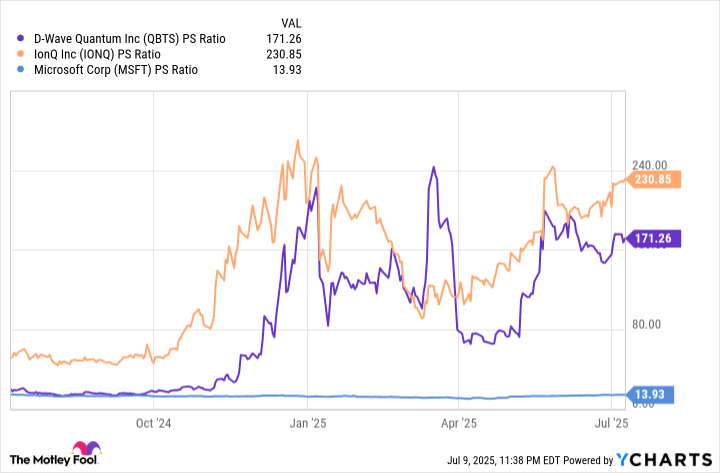
Task: Click the 80.00 y-axis label
Action: point(648,324)
